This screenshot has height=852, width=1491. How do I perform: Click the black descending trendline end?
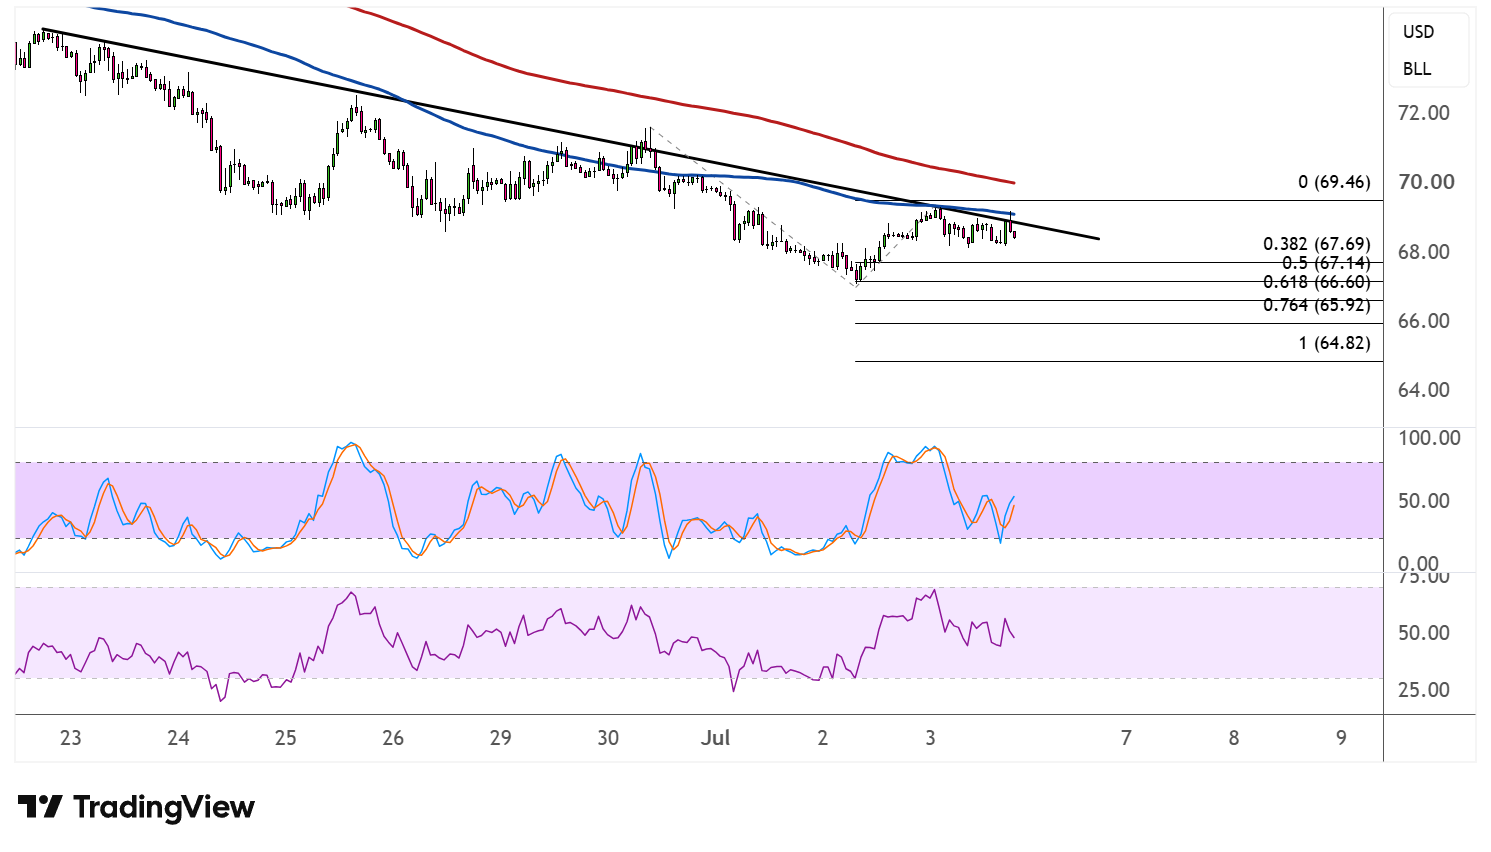click(1098, 238)
